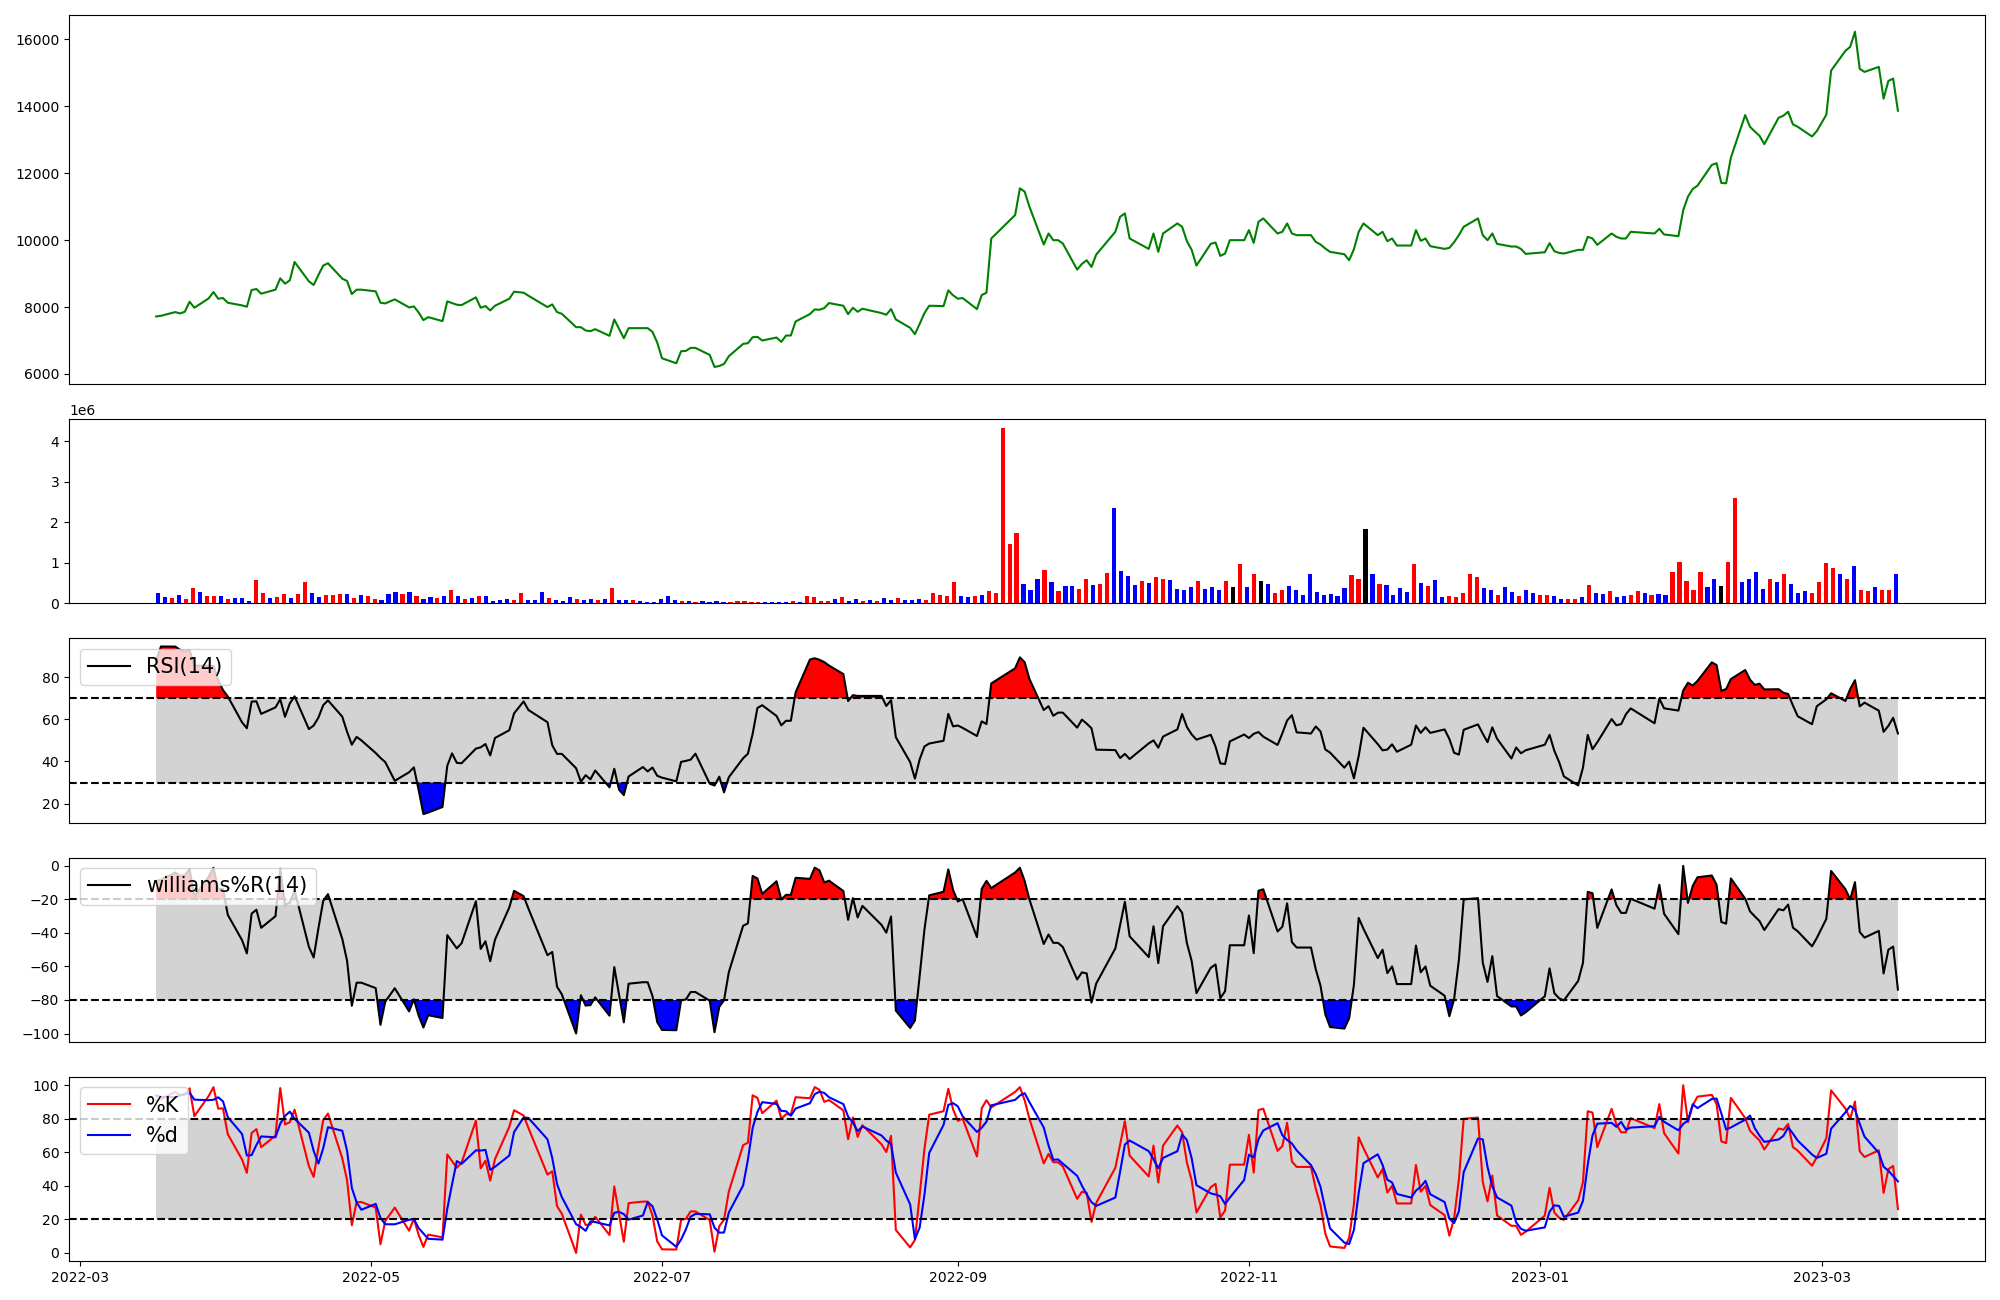Click the tall black volume bar

pos(1365,566)
